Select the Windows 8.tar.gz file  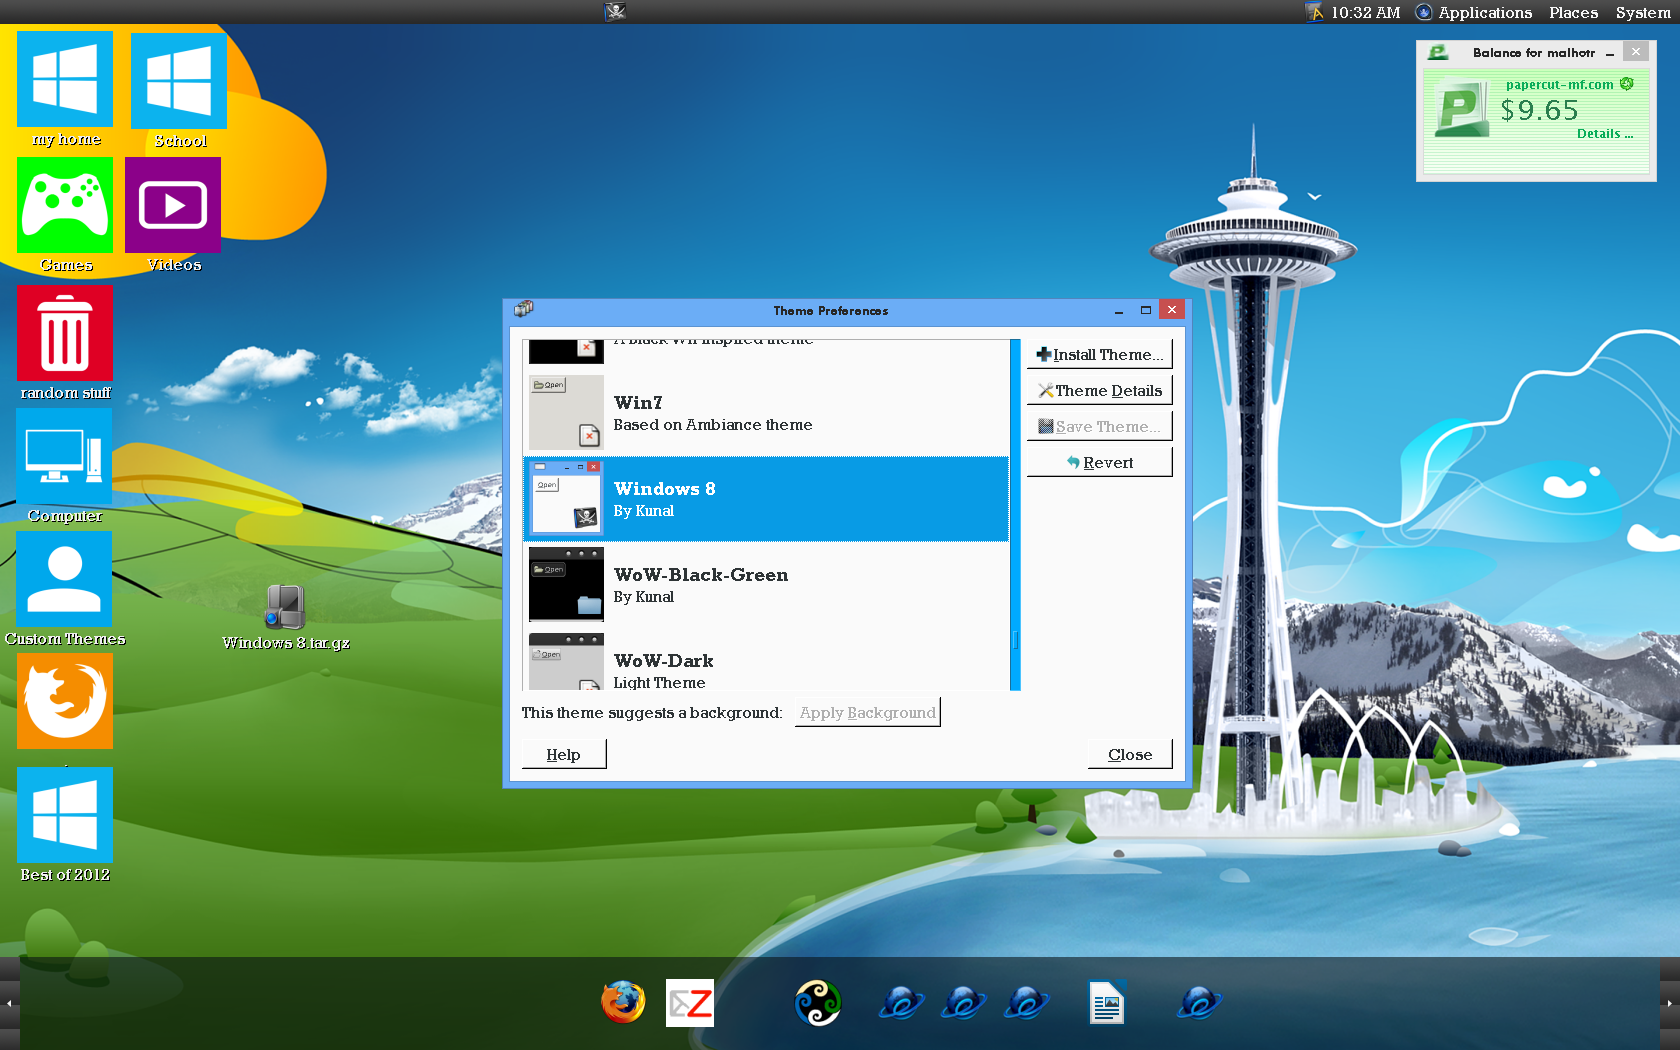[285, 608]
